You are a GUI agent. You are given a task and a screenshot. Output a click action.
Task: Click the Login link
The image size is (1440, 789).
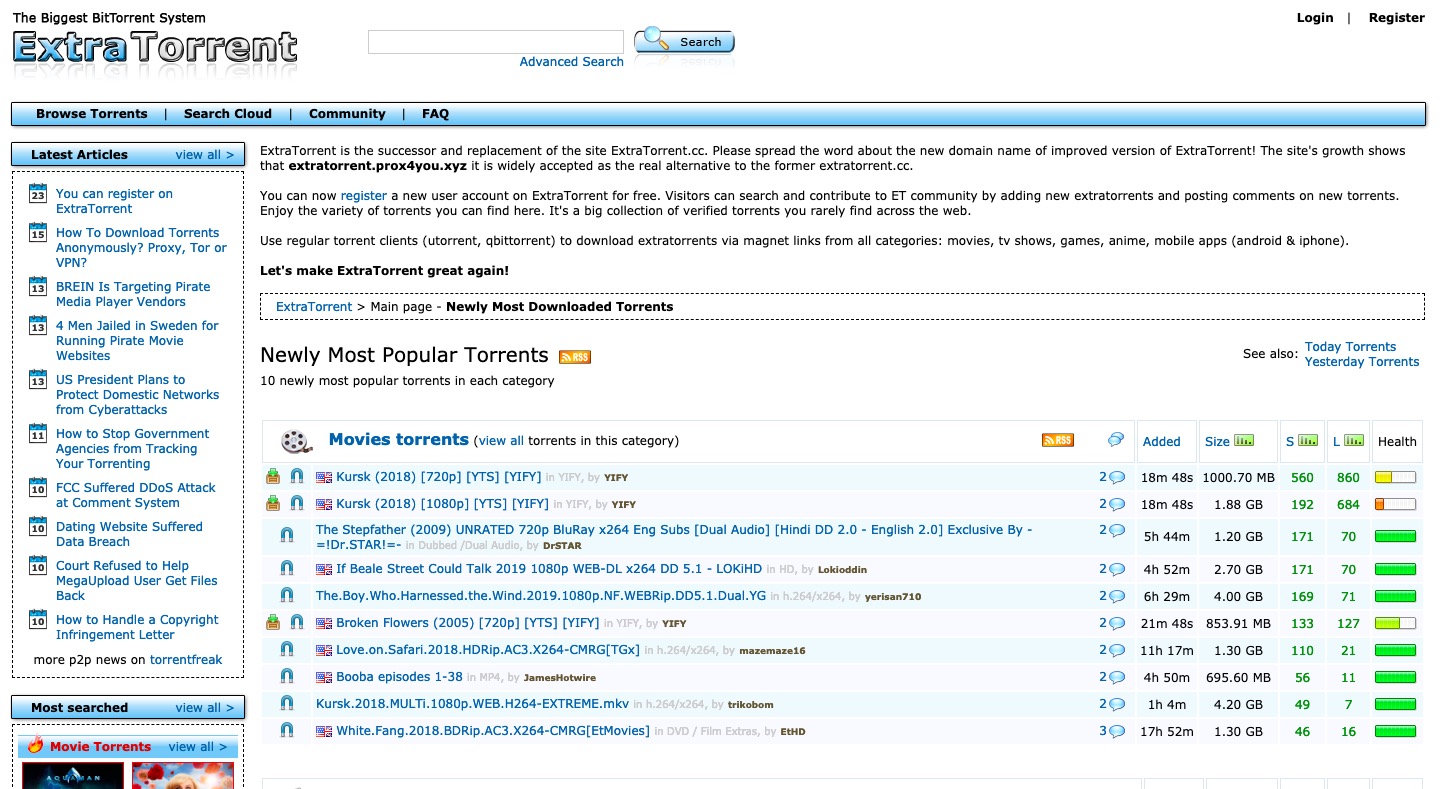(x=1315, y=18)
